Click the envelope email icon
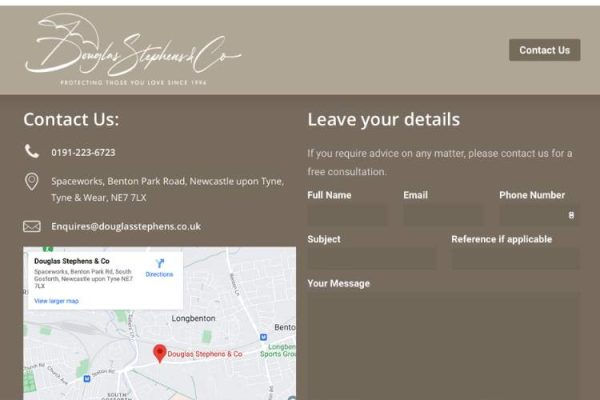The image size is (600, 400). (32, 226)
